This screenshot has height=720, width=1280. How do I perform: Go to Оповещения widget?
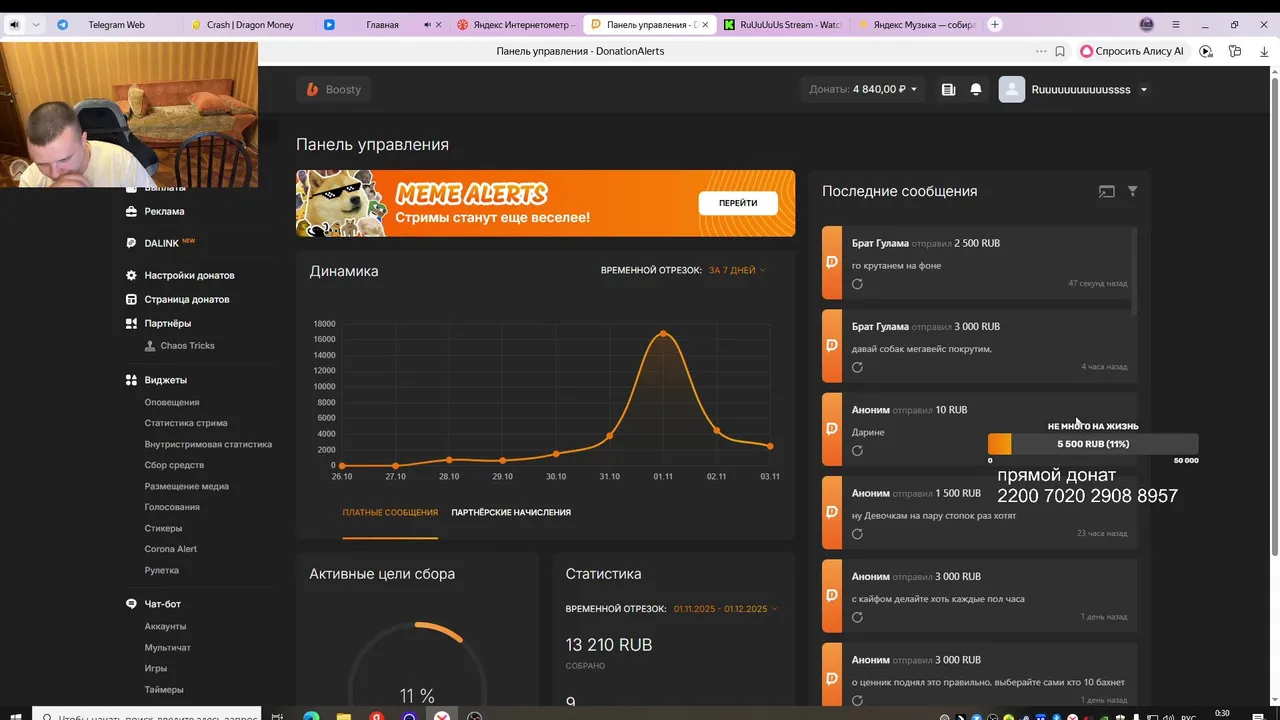(x=172, y=402)
